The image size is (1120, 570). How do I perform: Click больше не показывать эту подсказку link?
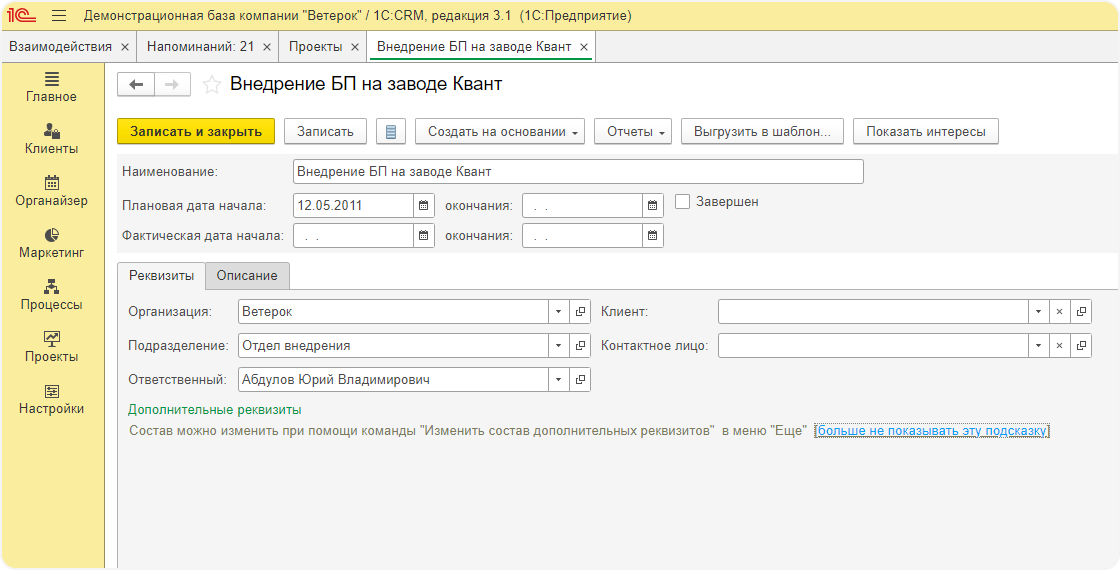(931, 431)
